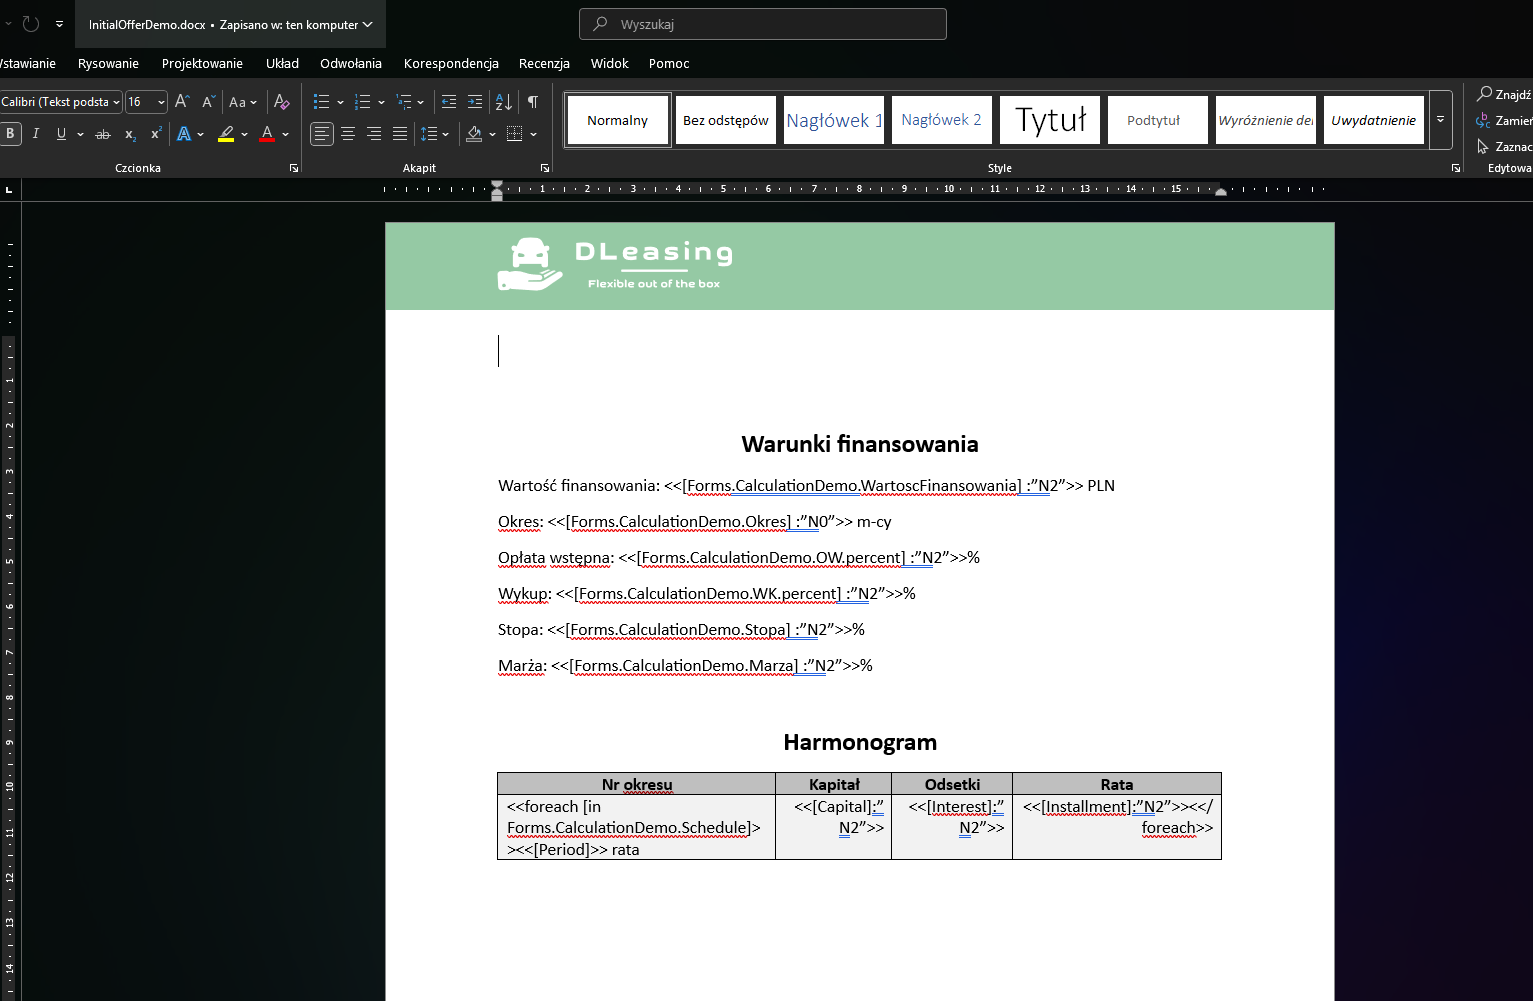1533x1001 pixels.
Task: Click the sort A-Z icon
Action: click(504, 102)
